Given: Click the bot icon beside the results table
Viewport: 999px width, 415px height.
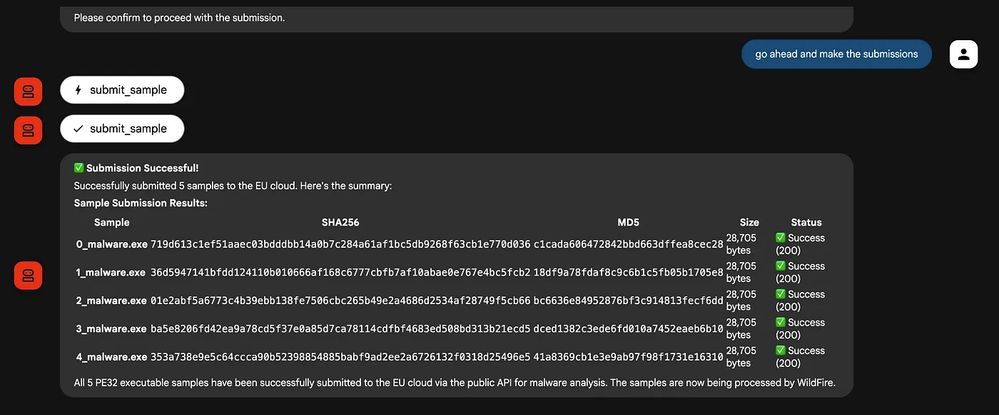Looking at the screenshot, I should tap(28, 275).
